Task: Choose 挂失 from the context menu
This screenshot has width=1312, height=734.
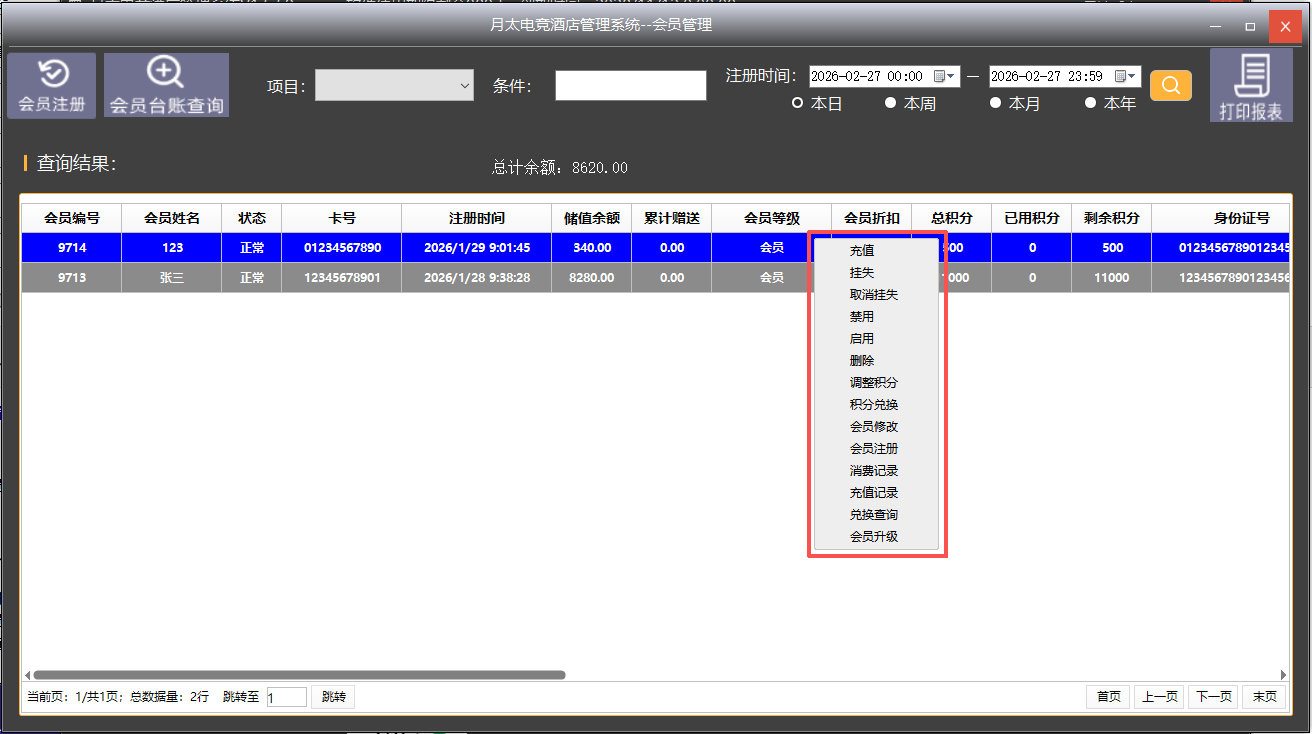Action: pos(862,273)
